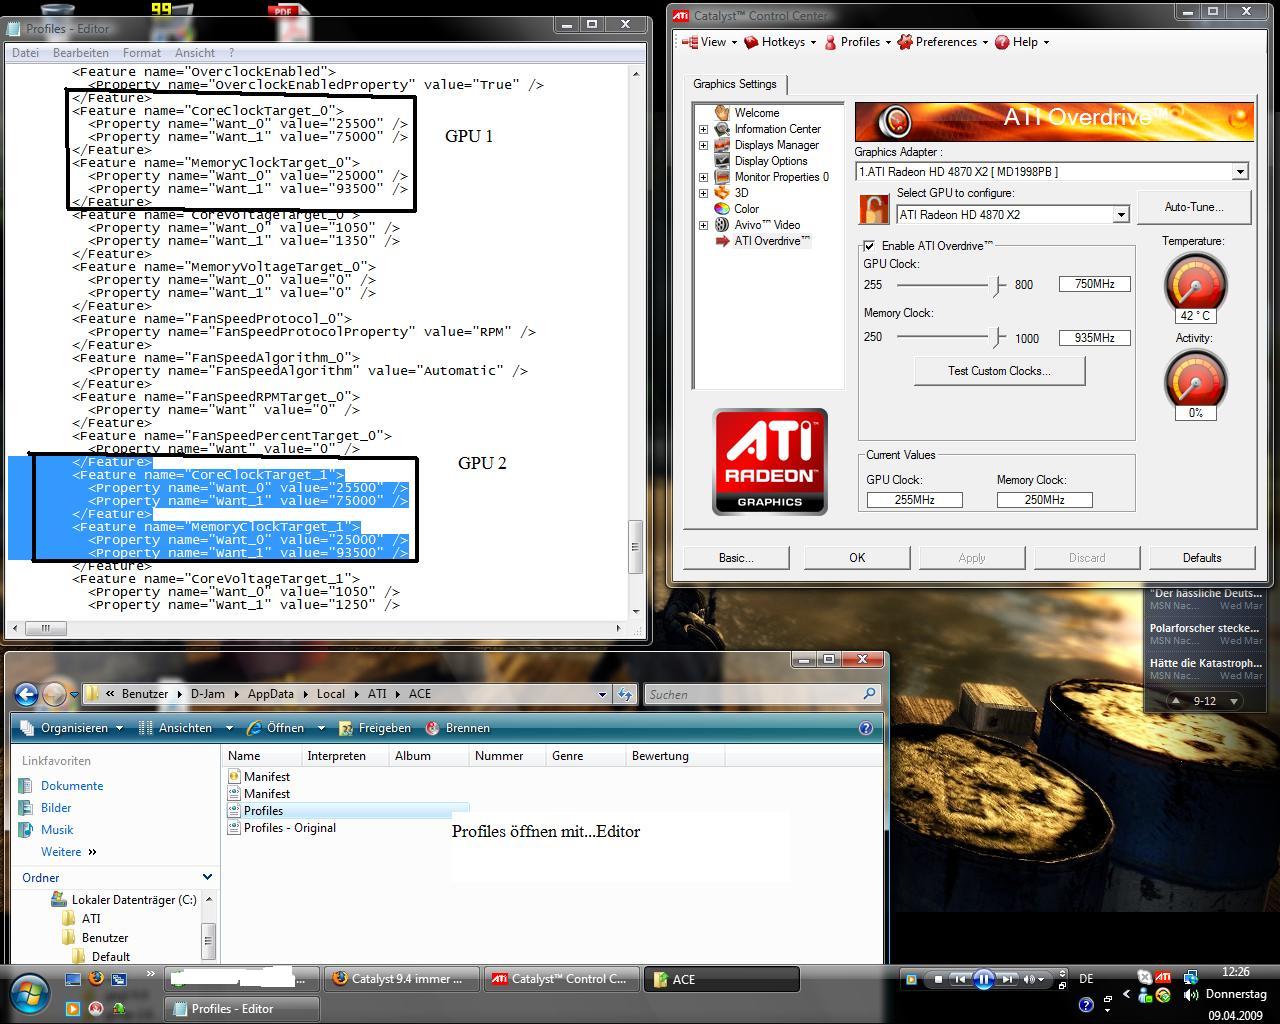Viewport: 1280px width, 1024px height.
Task: Open the Bilder favorite link
Action: coord(56,808)
